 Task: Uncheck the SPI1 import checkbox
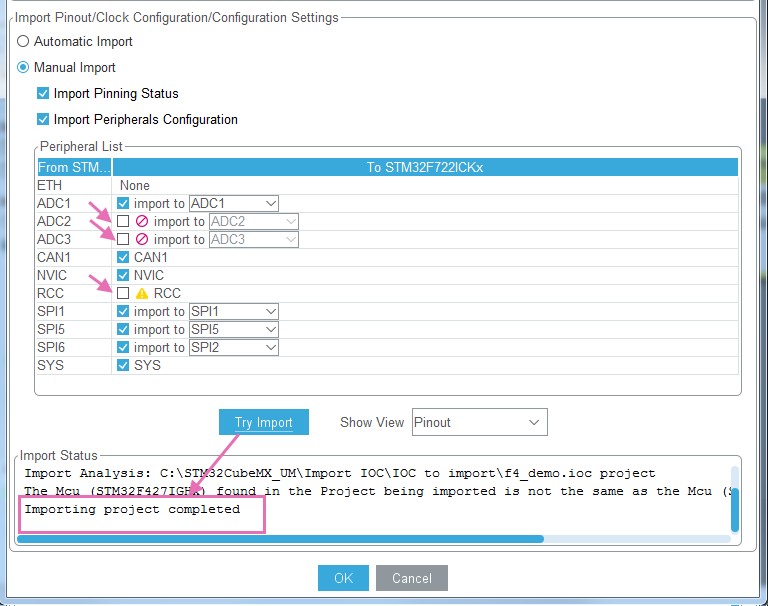[x=123, y=311]
